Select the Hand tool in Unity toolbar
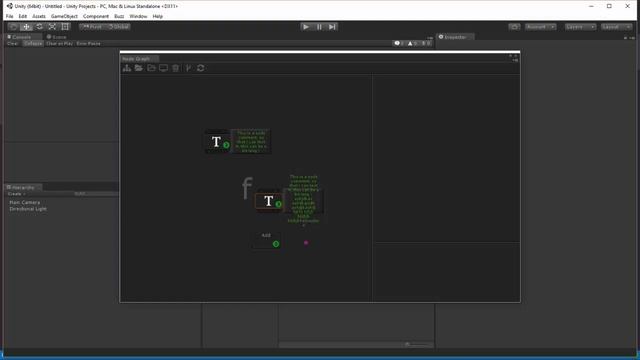 (13, 27)
